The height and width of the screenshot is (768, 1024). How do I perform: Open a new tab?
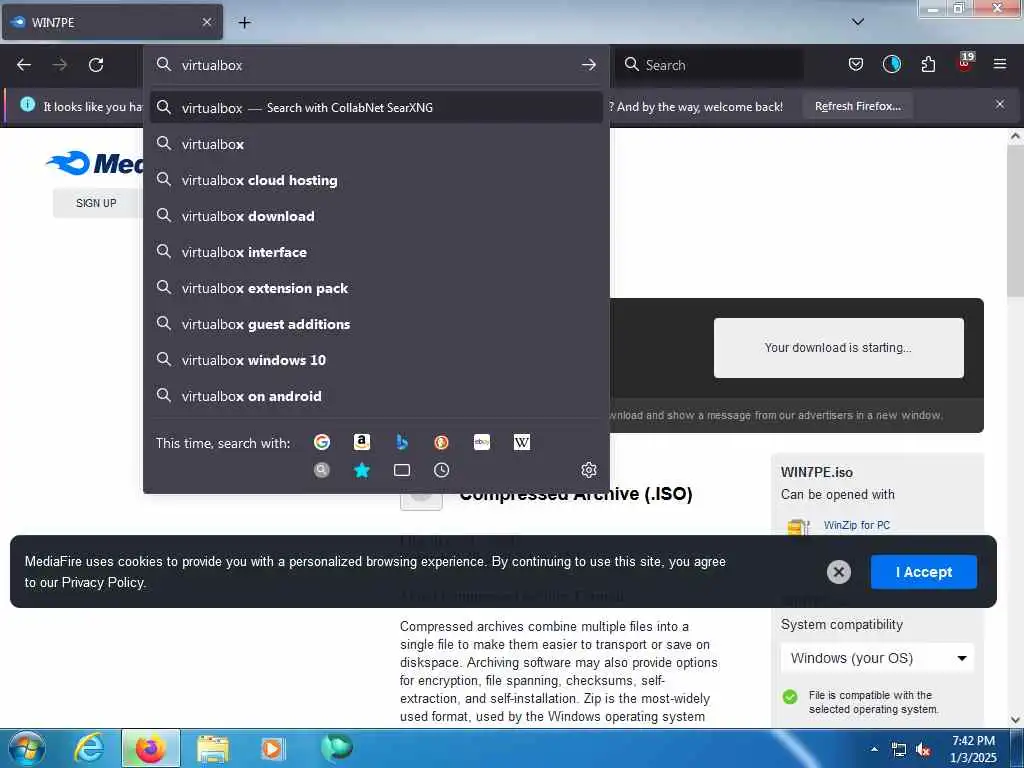[245, 23]
